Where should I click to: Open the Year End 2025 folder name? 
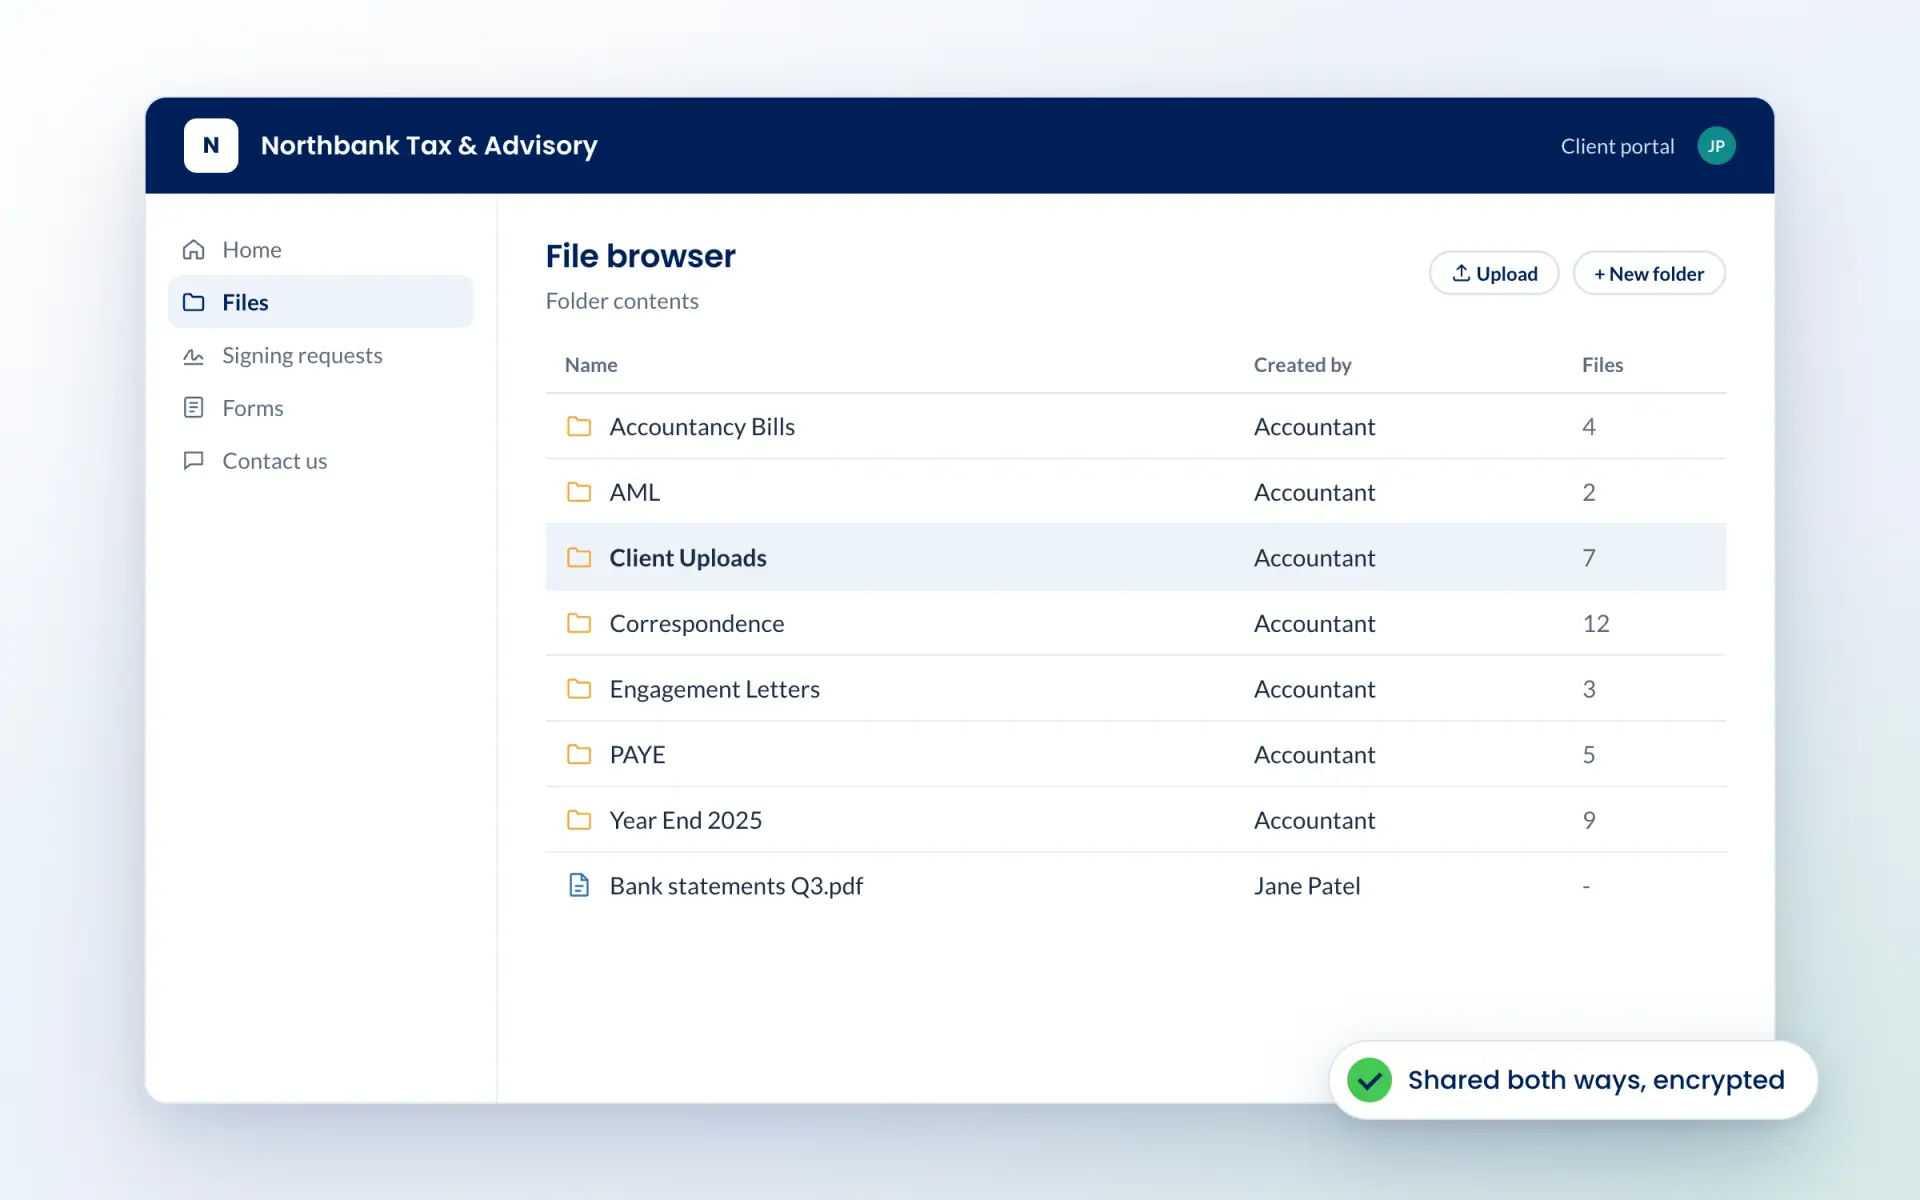[685, 820]
